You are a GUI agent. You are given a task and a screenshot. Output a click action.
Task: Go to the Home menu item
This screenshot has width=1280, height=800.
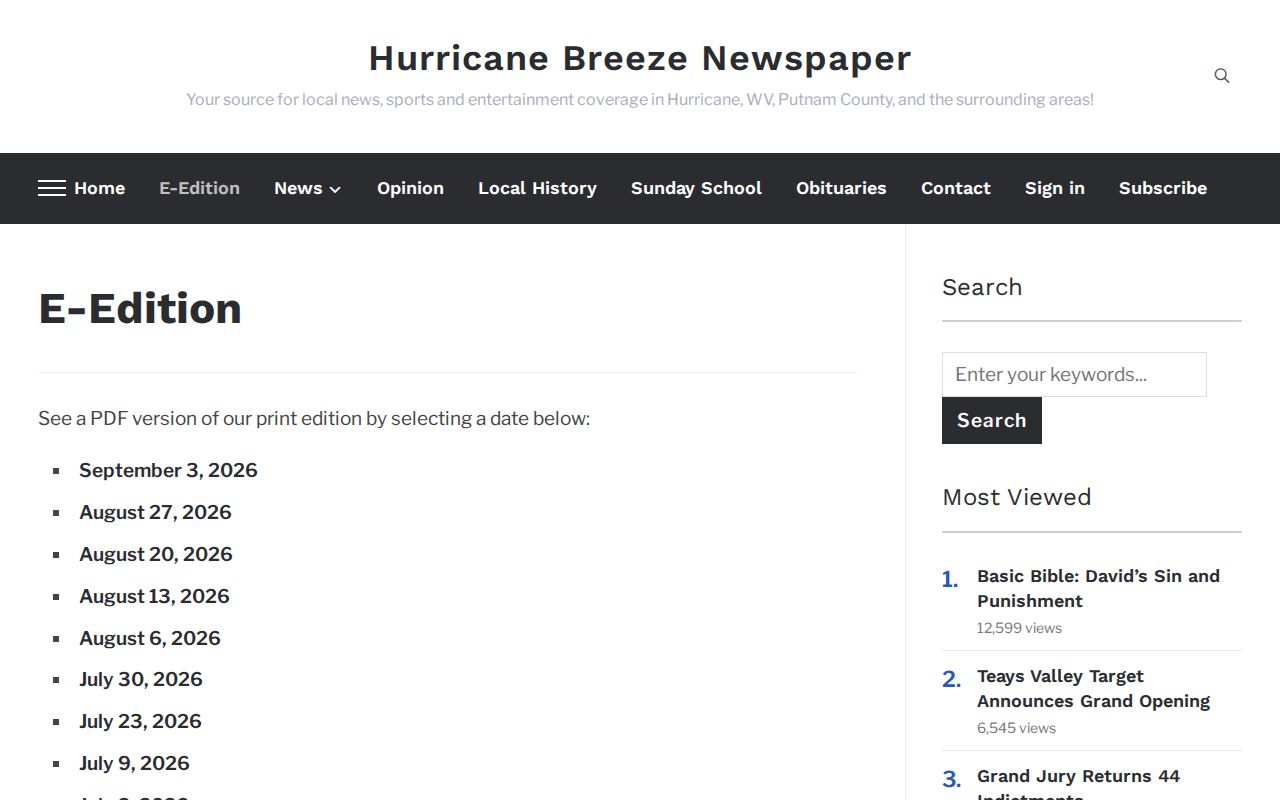point(99,188)
